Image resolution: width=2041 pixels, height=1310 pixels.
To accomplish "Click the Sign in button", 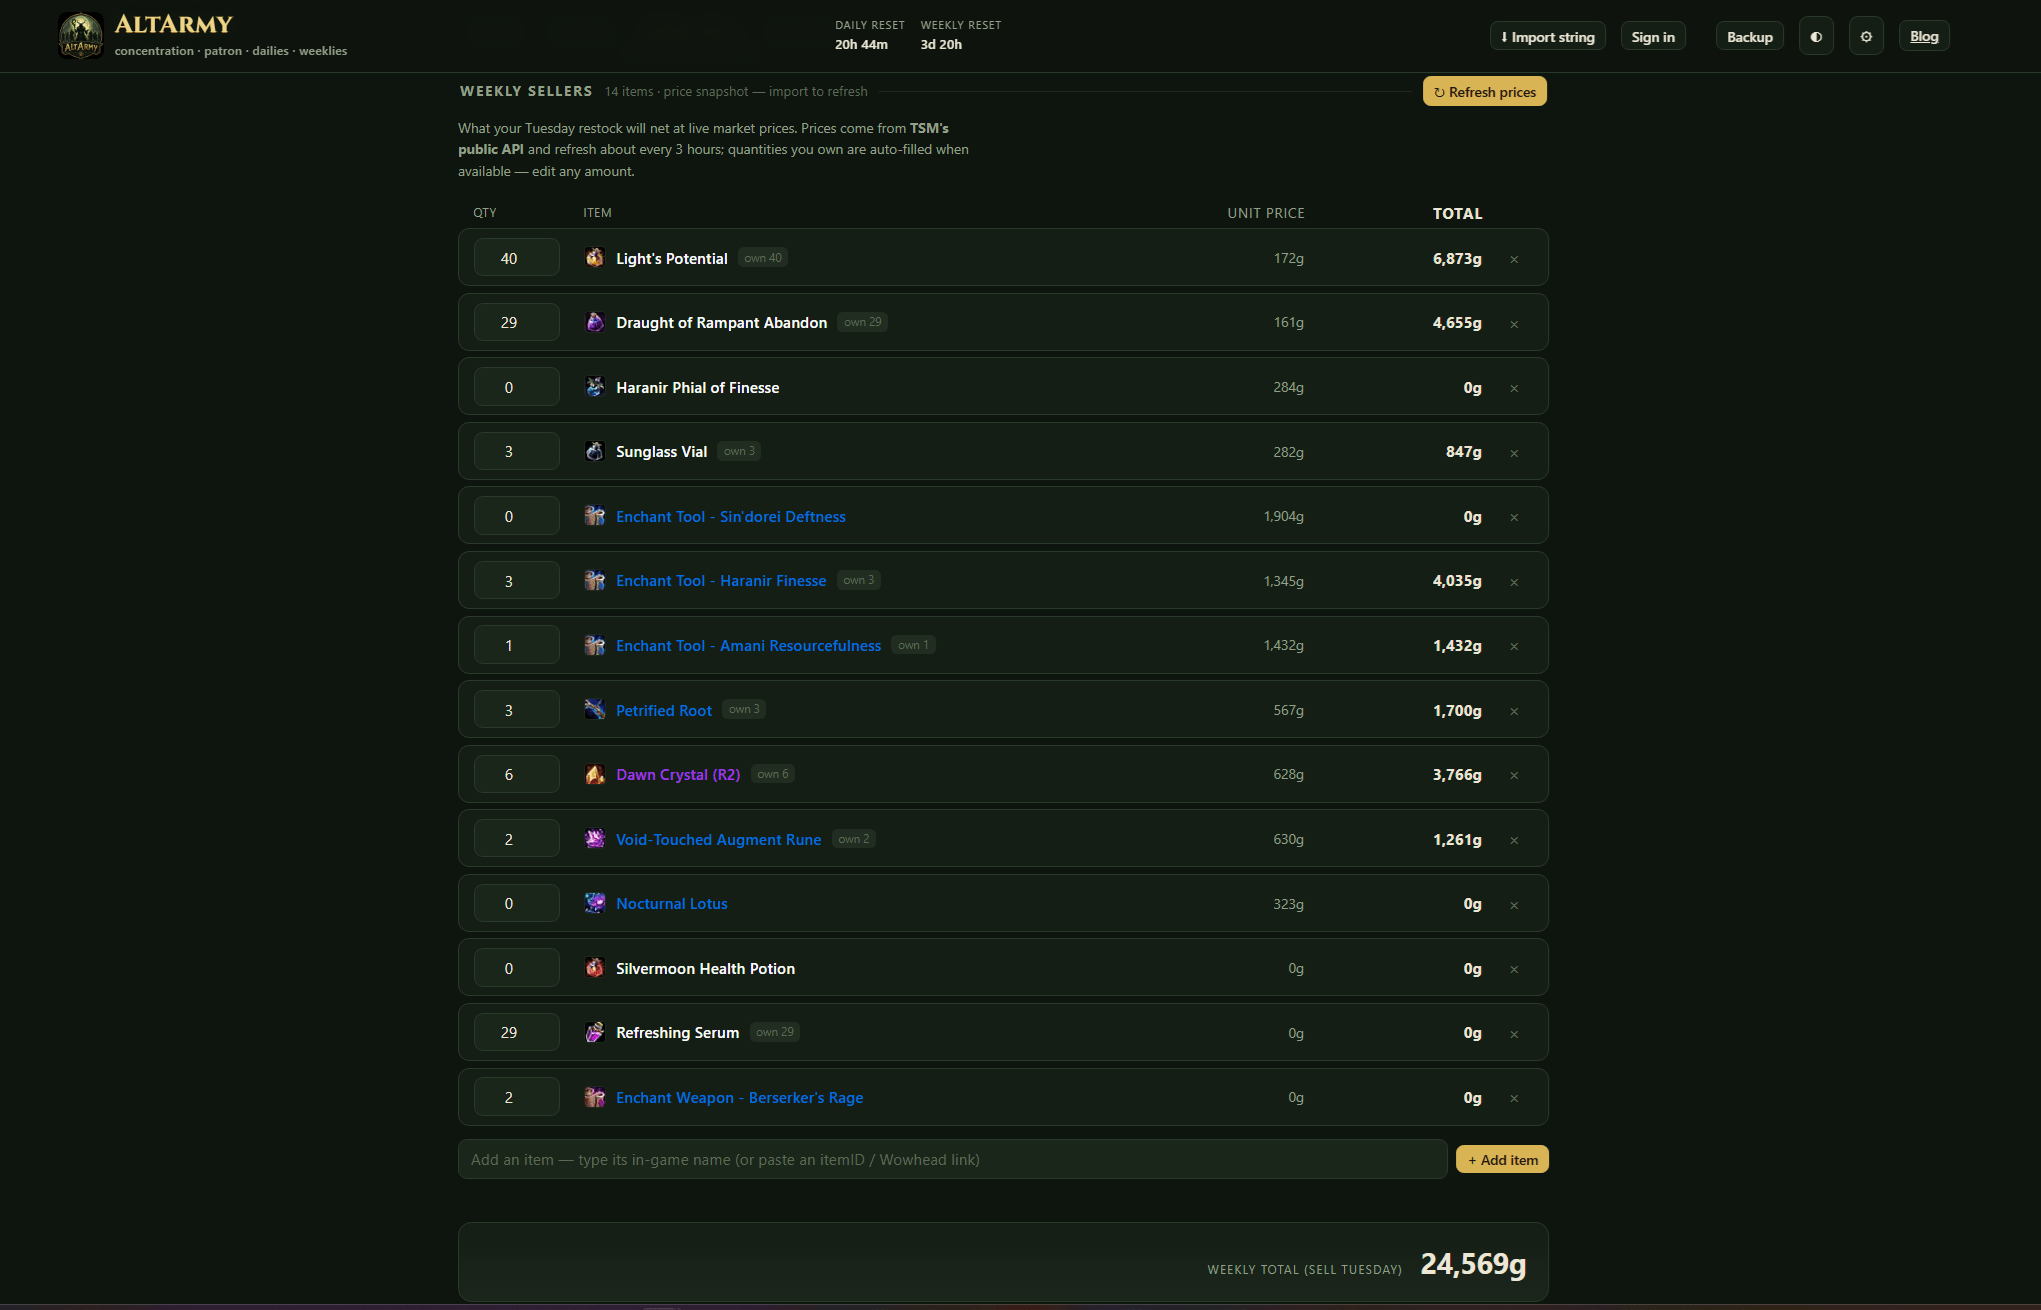I will tap(1653, 37).
